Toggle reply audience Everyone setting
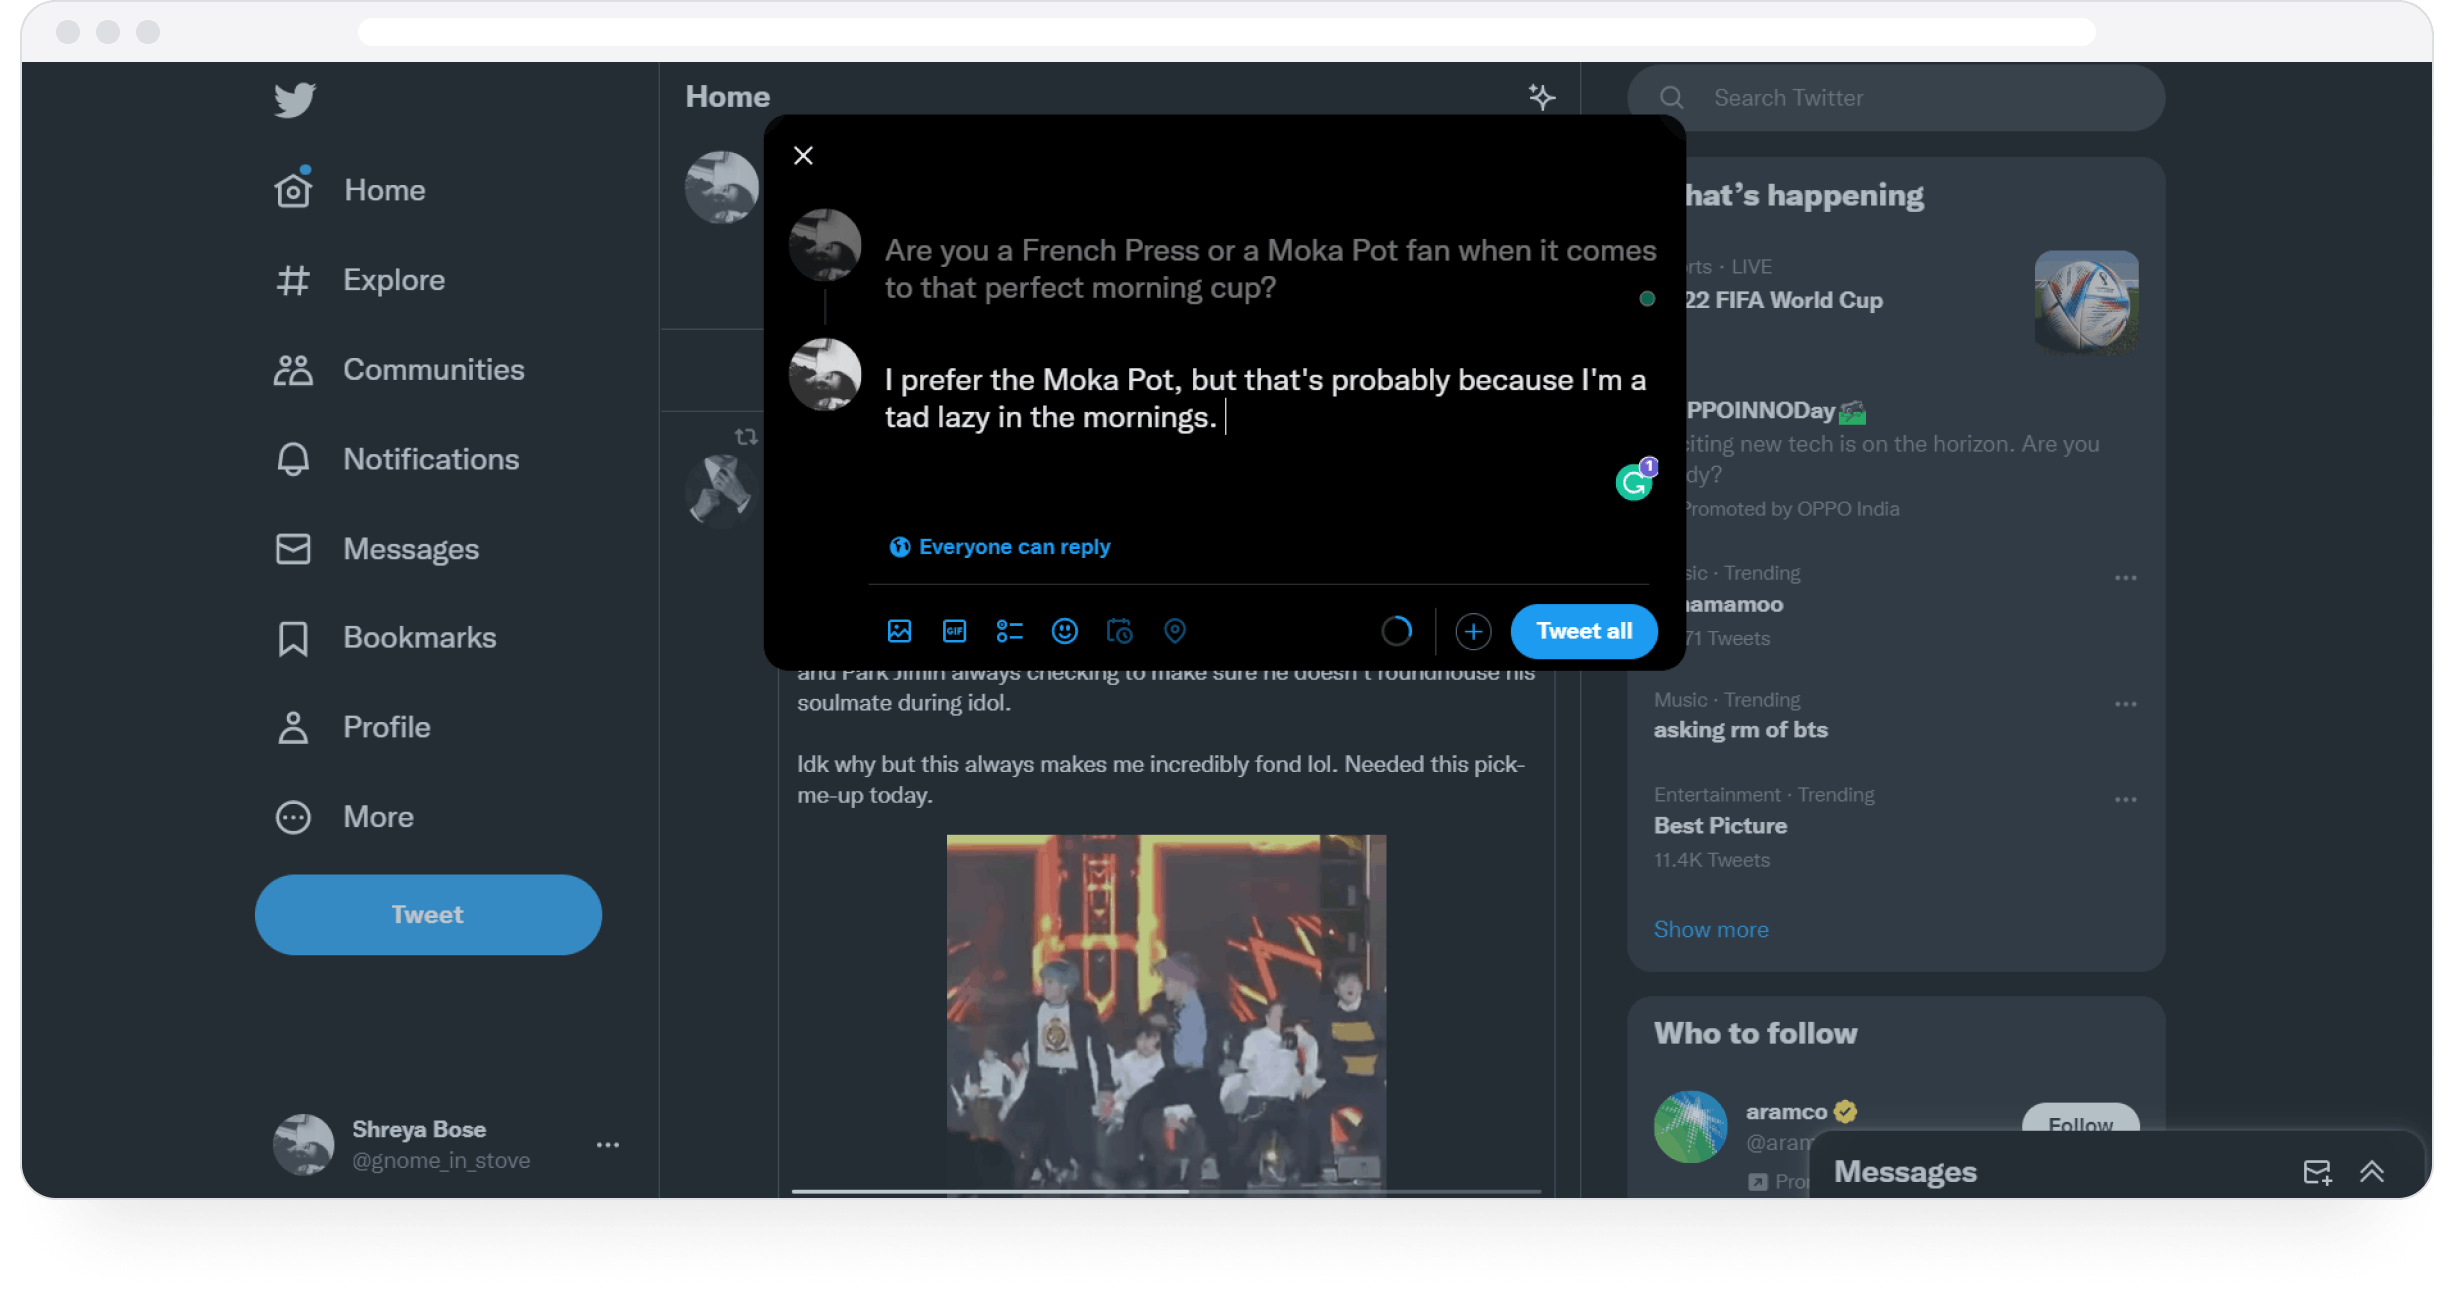 coord(998,545)
